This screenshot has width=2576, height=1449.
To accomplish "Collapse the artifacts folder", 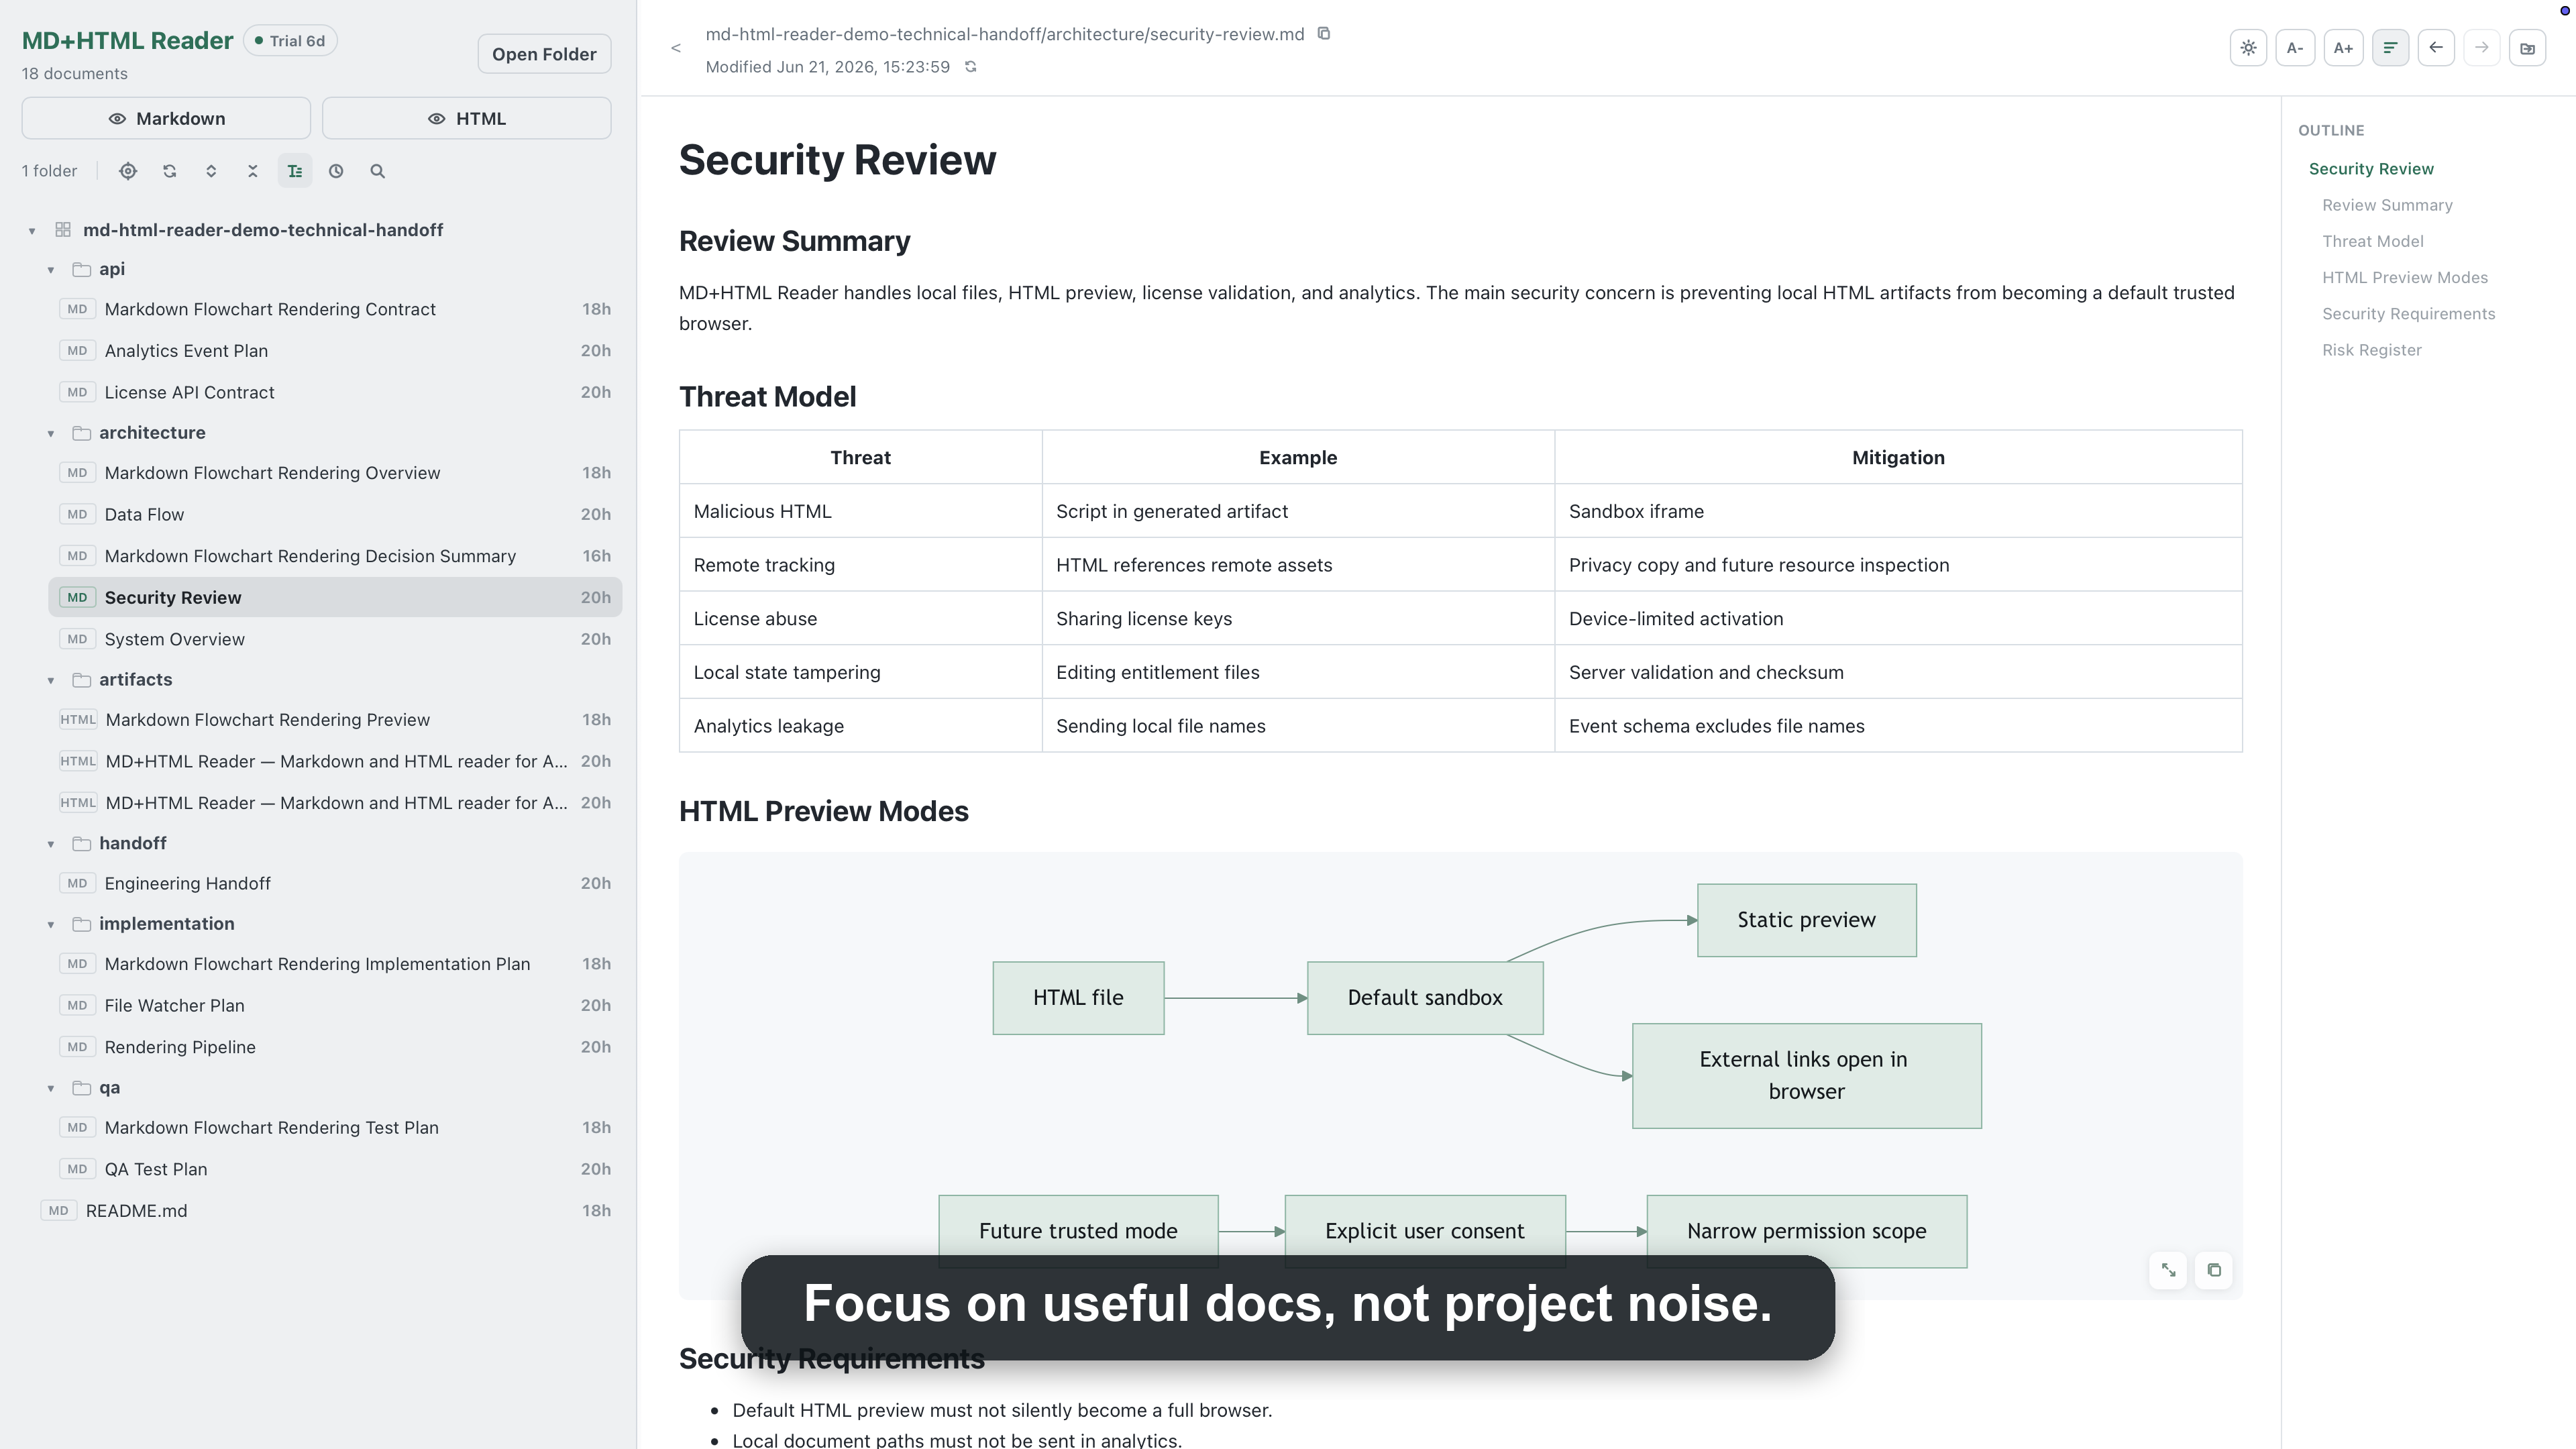I will coord(51,681).
